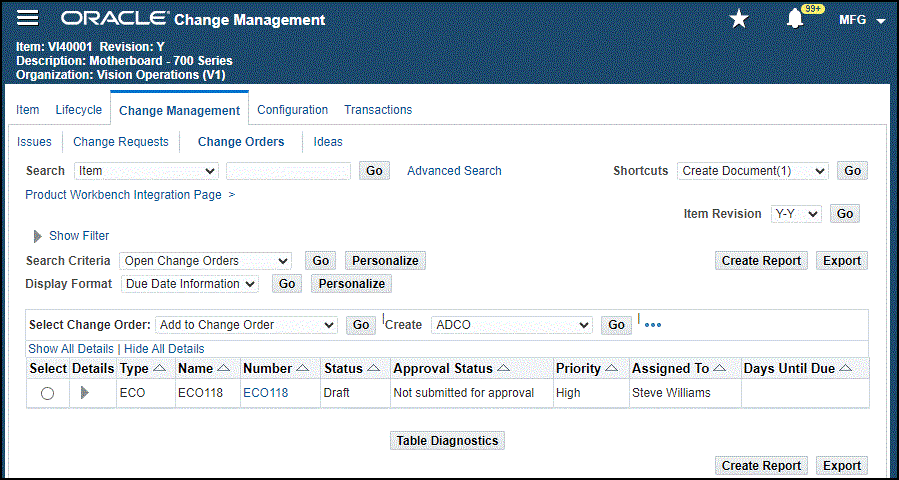The height and width of the screenshot is (480, 899).
Task: Open the Change Orders subtab
Action: (x=241, y=142)
